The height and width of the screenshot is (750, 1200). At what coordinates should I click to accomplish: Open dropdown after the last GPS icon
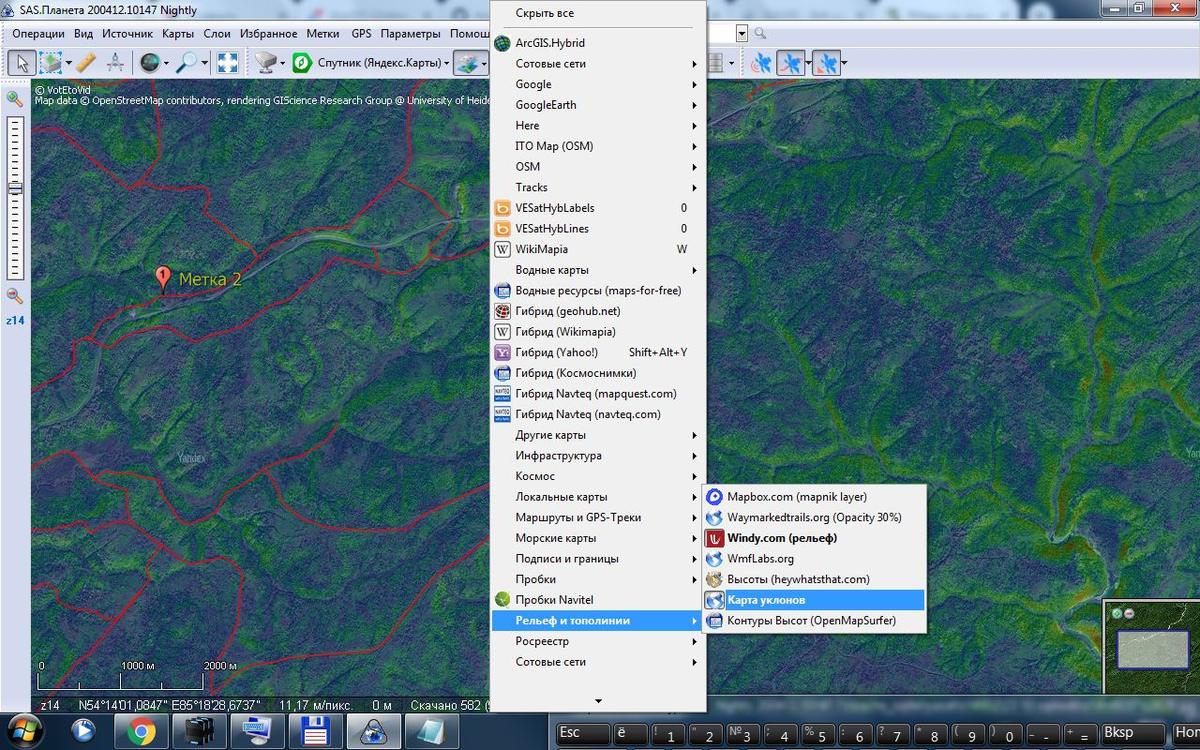click(844, 63)
